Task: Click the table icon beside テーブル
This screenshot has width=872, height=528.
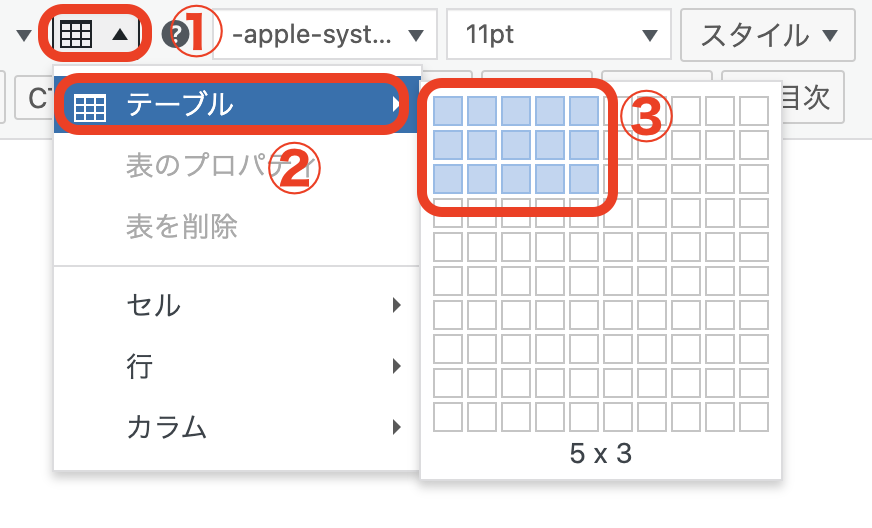Action: [89, 104]
